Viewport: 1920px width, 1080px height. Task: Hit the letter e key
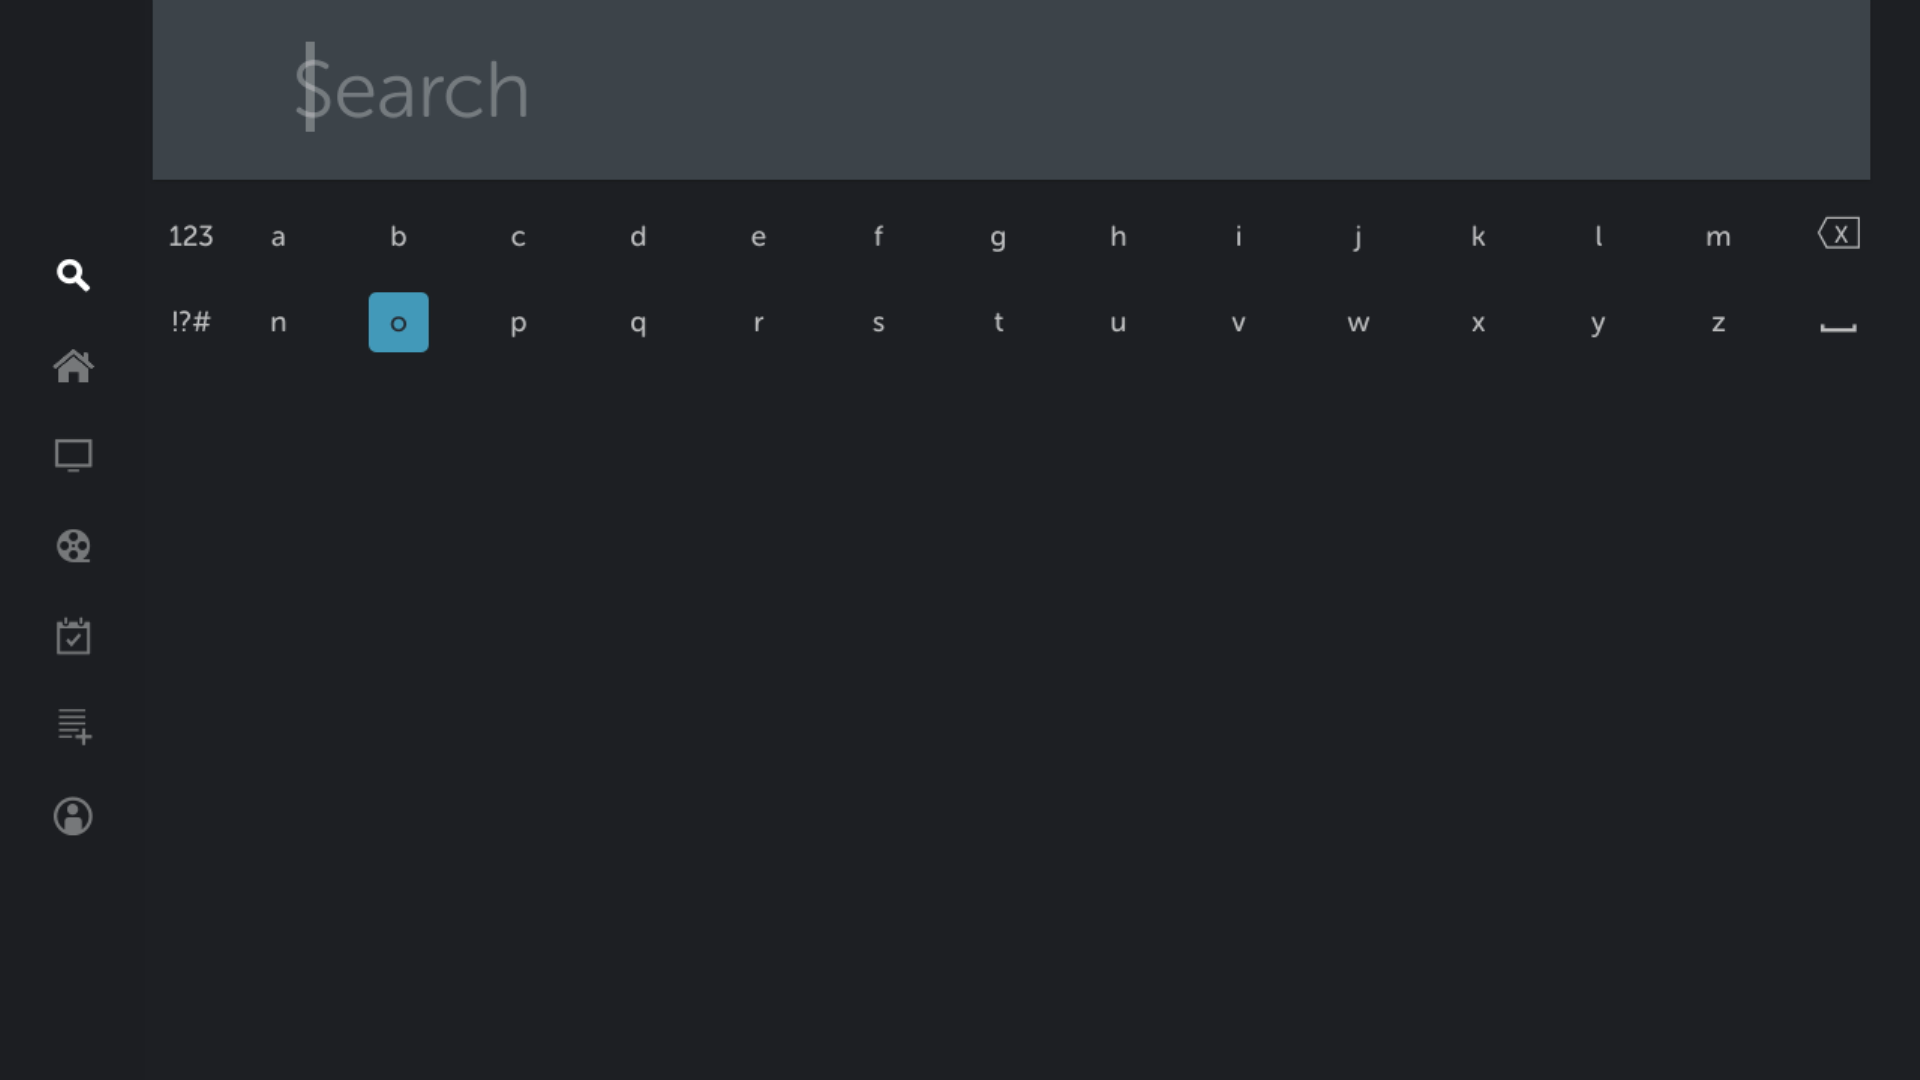758,237
